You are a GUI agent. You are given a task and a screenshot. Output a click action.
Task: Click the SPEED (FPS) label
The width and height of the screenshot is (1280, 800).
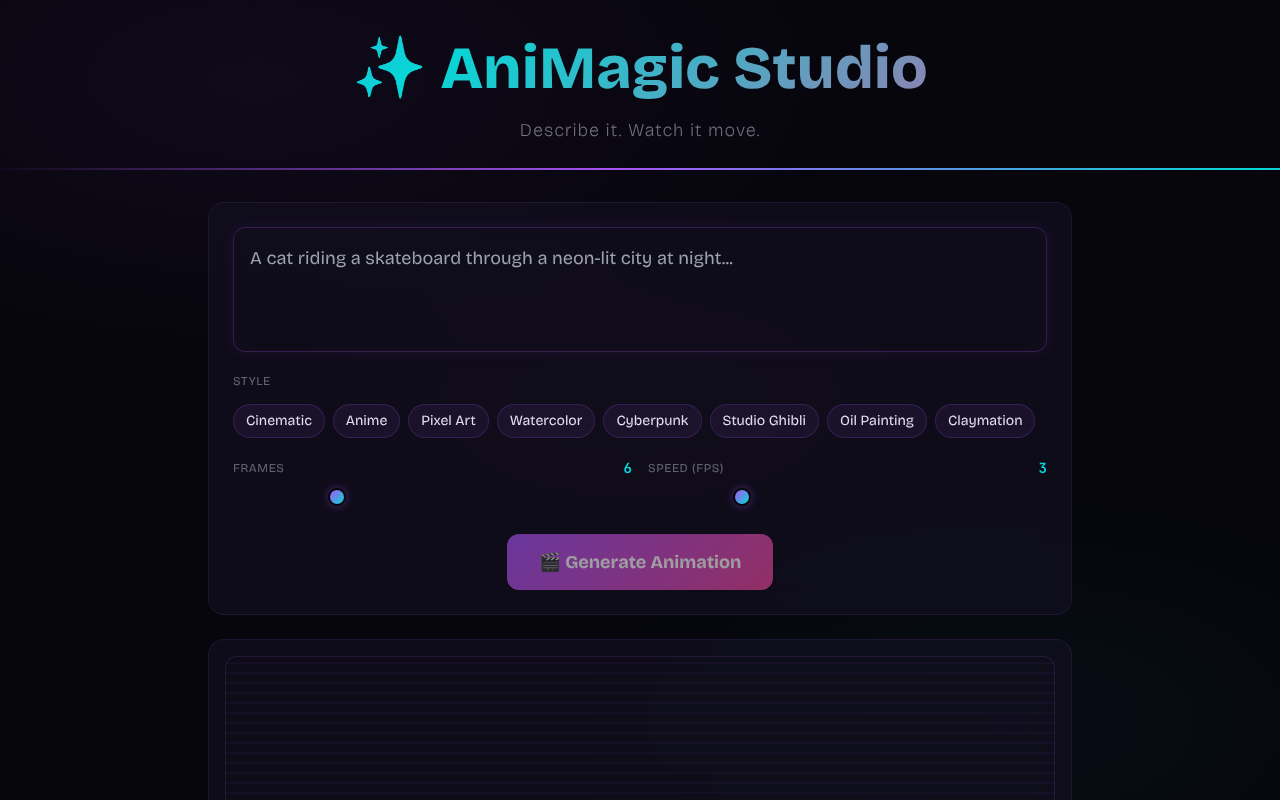(686, 468)
